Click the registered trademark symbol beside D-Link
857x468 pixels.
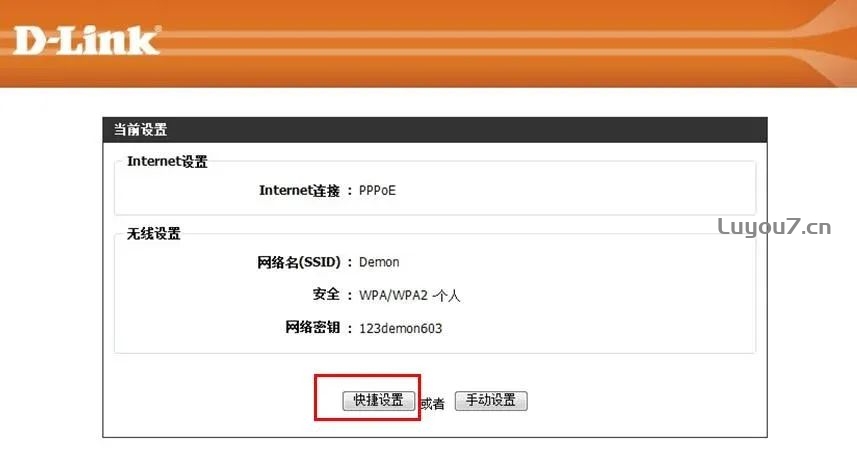tap(159, 28)
